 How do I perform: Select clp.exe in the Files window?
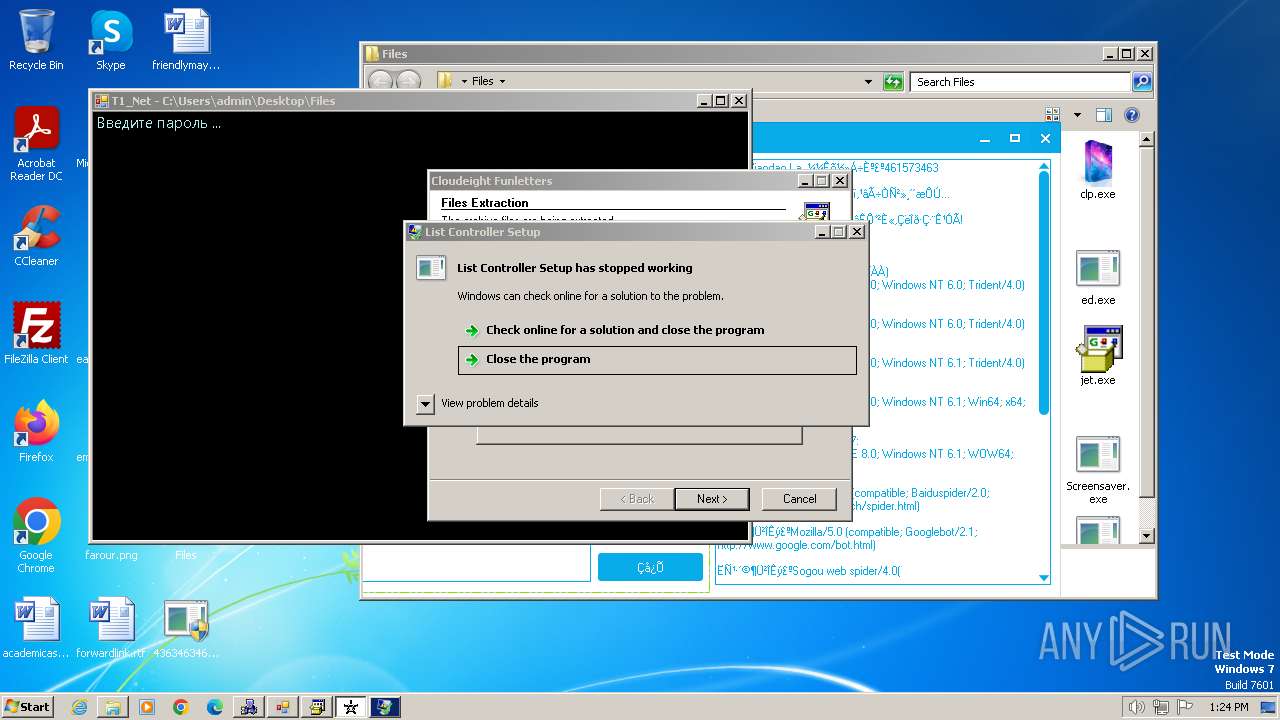point(1098,170)
